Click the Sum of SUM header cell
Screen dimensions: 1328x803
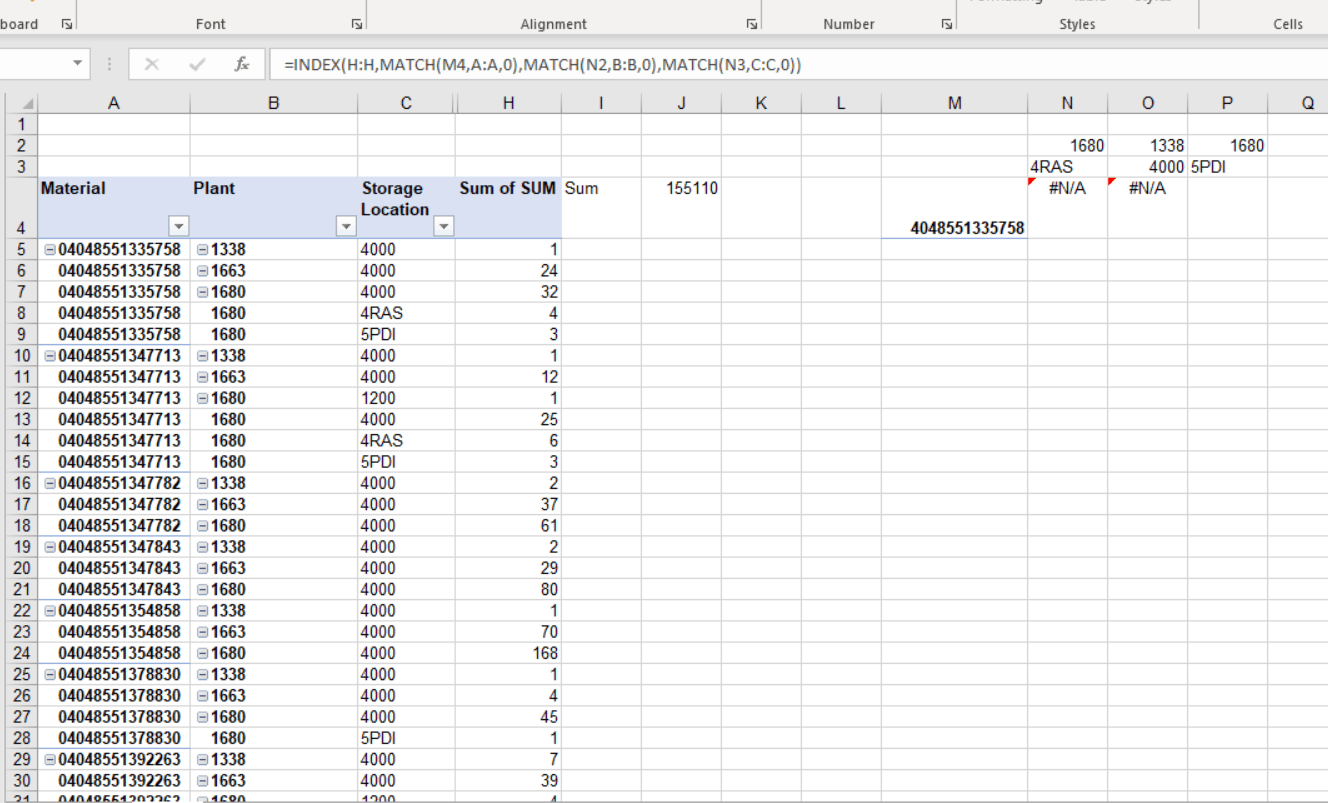point(508,208)
